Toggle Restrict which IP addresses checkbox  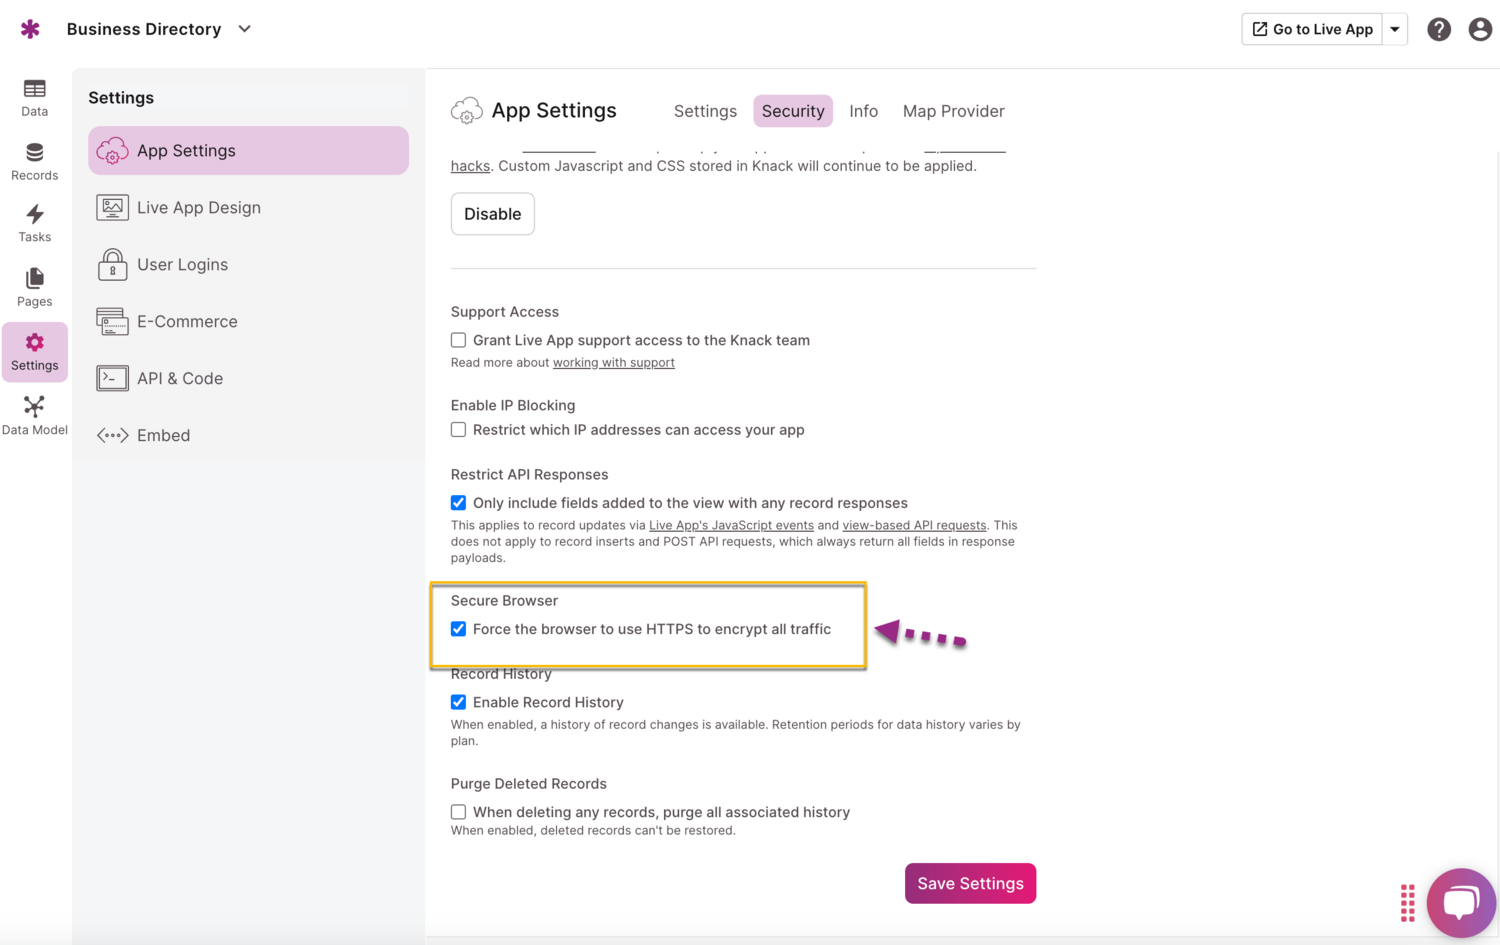[x=459, y=430]
